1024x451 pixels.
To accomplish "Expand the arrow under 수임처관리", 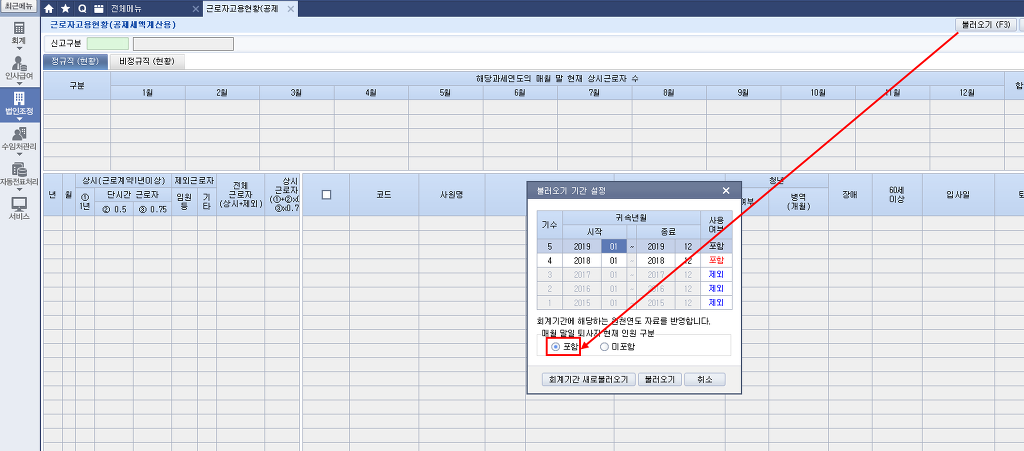I will tap(19, 153).
